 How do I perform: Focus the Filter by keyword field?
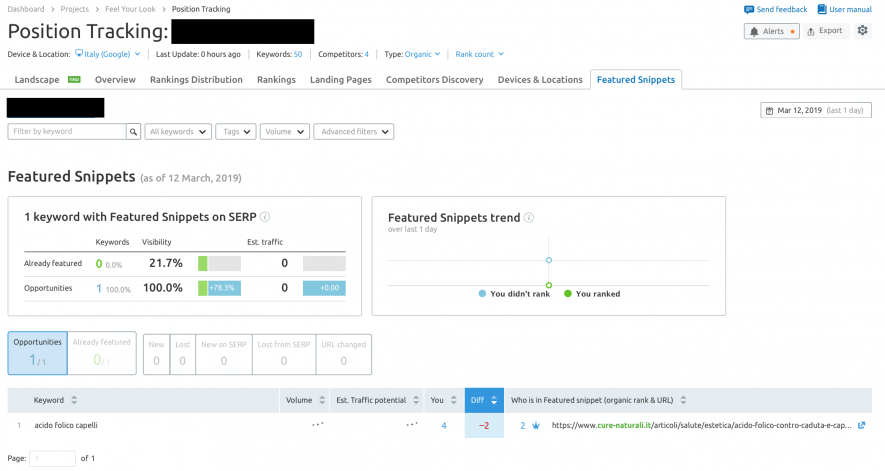click(x=67, y=132)
